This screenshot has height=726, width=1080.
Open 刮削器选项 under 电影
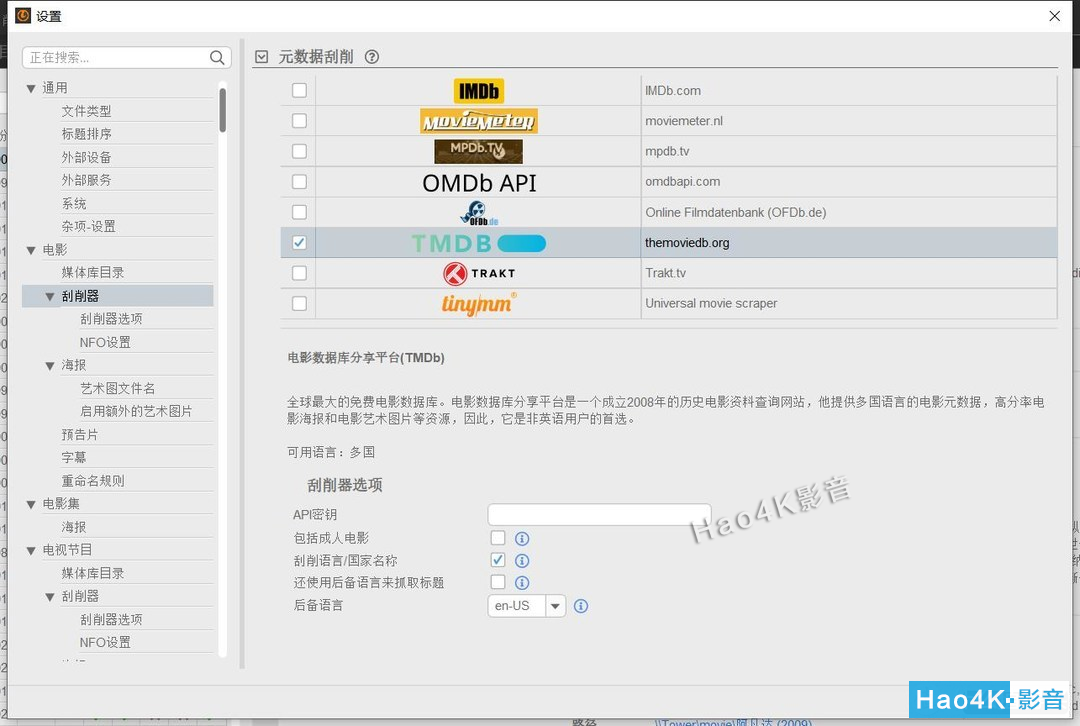pyautogui.click(x=111, y=318)
